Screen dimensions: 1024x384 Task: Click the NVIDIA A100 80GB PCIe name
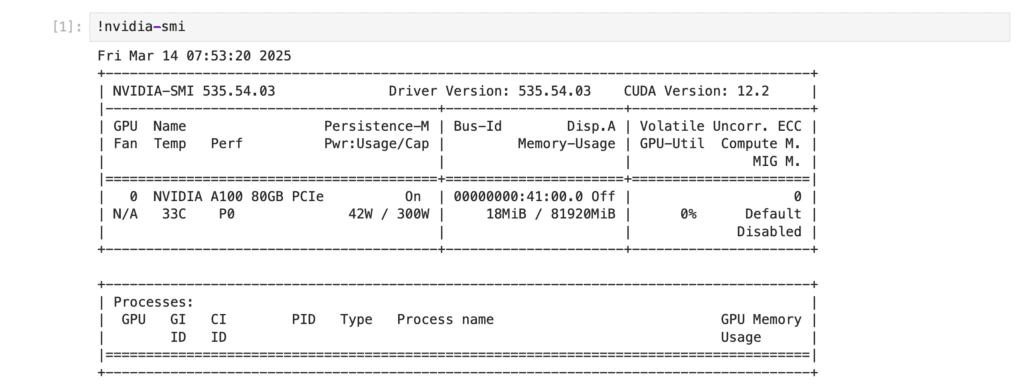[x=238, y=197]
